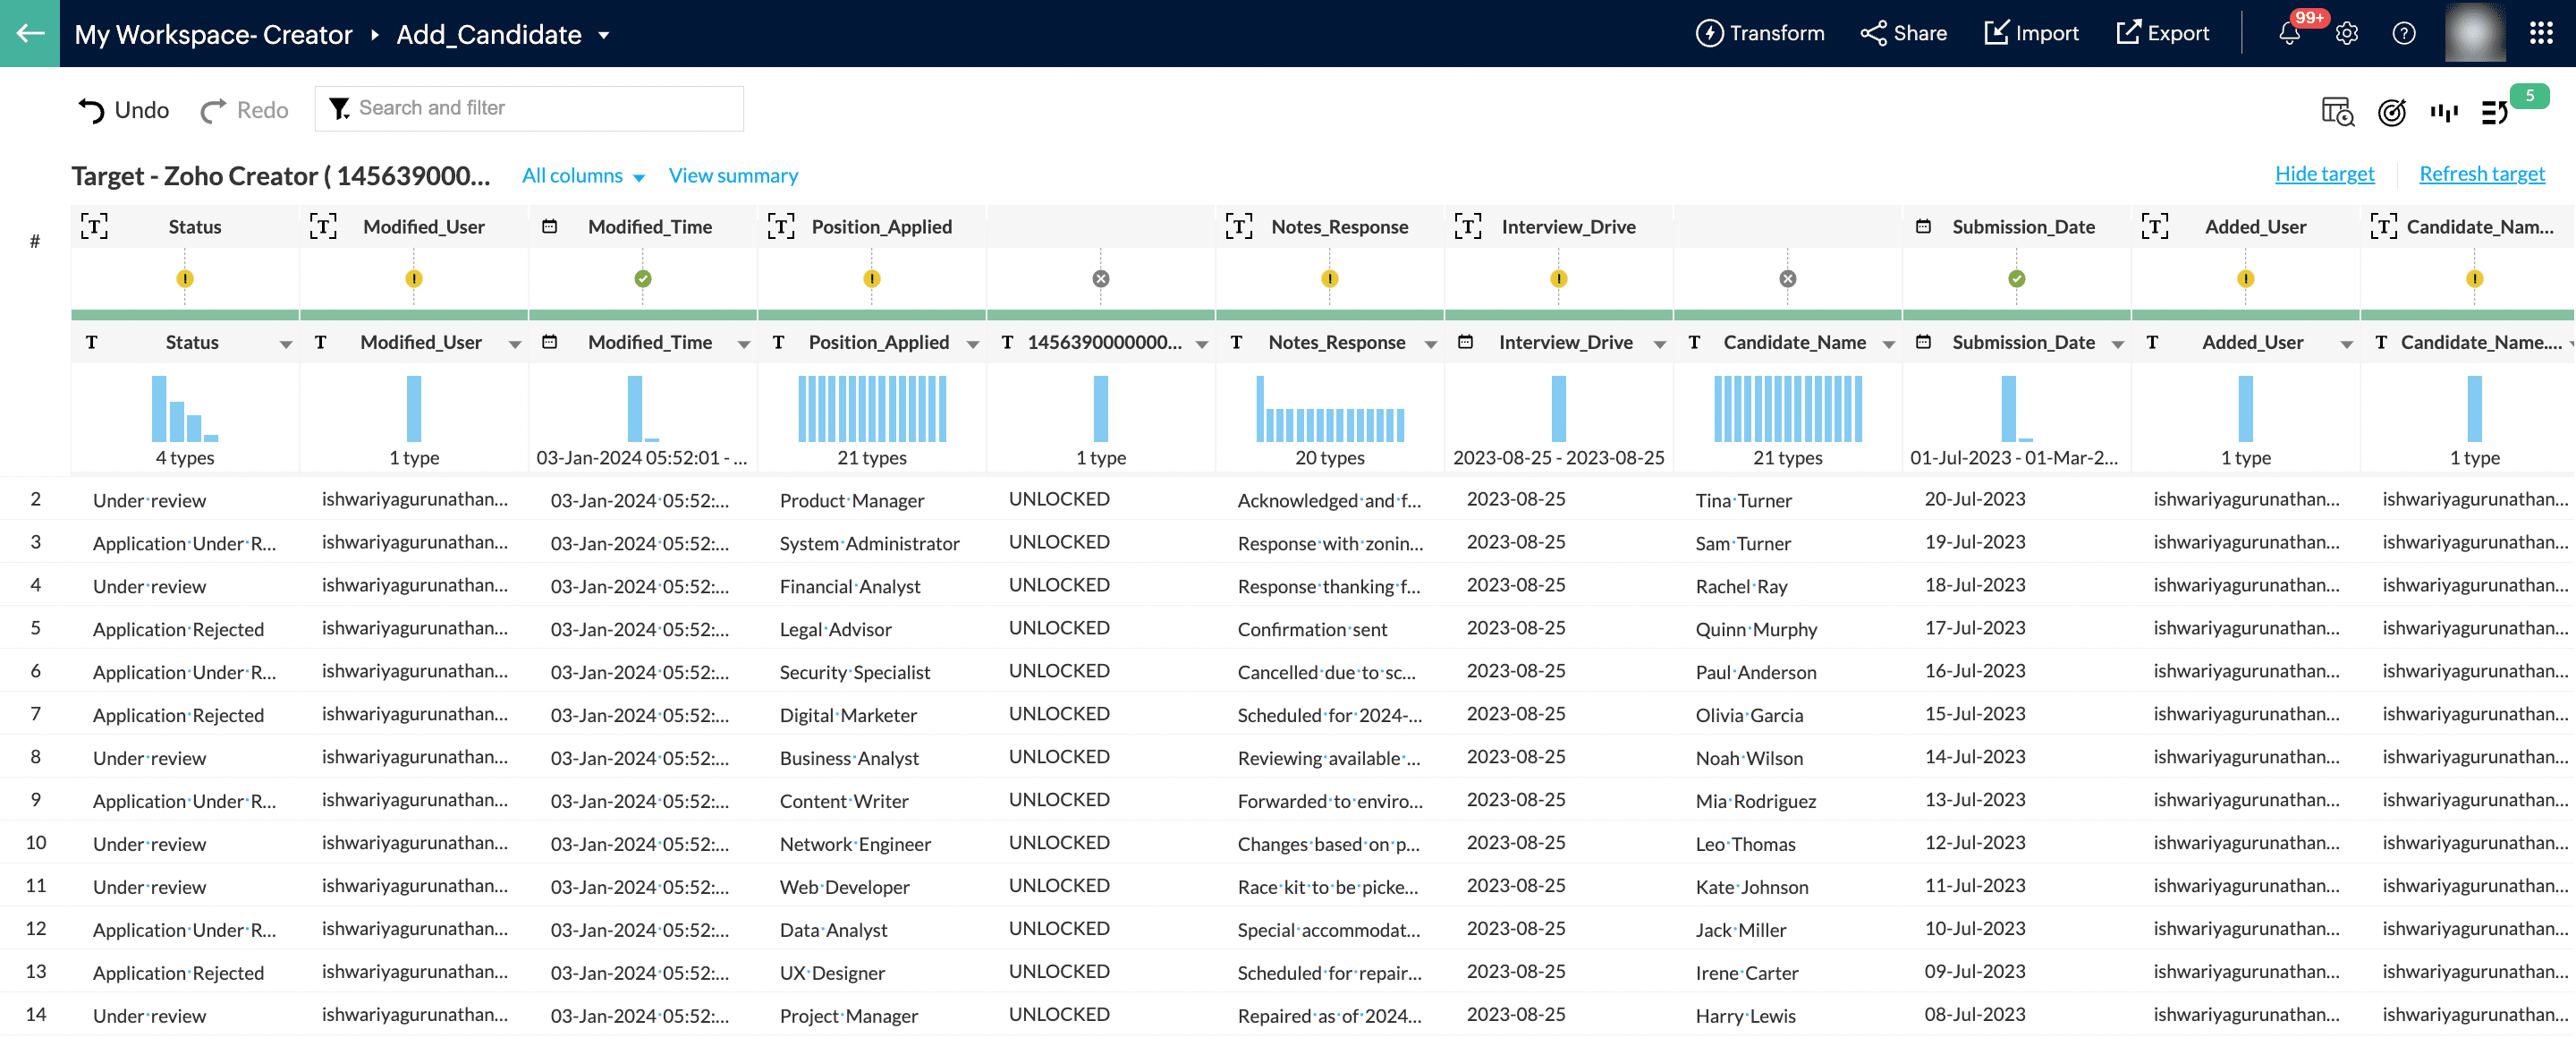Open the Export menu

[x=2162, y=33]
